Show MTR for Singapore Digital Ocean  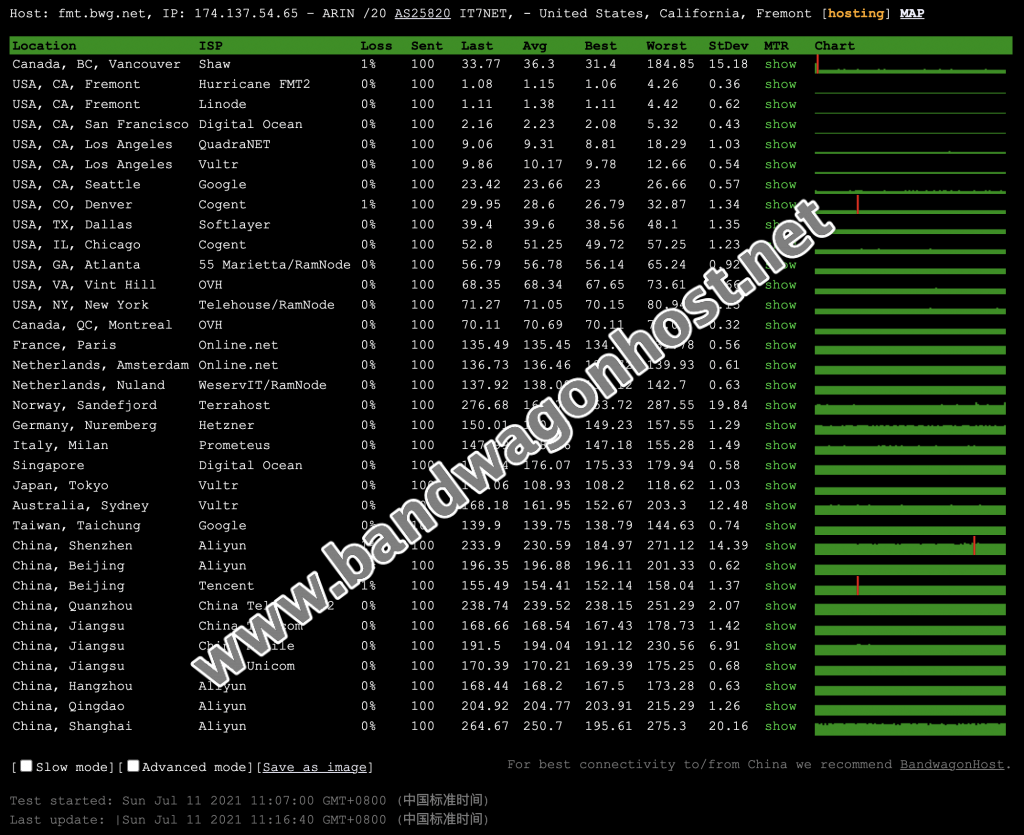tap(780, 465)
